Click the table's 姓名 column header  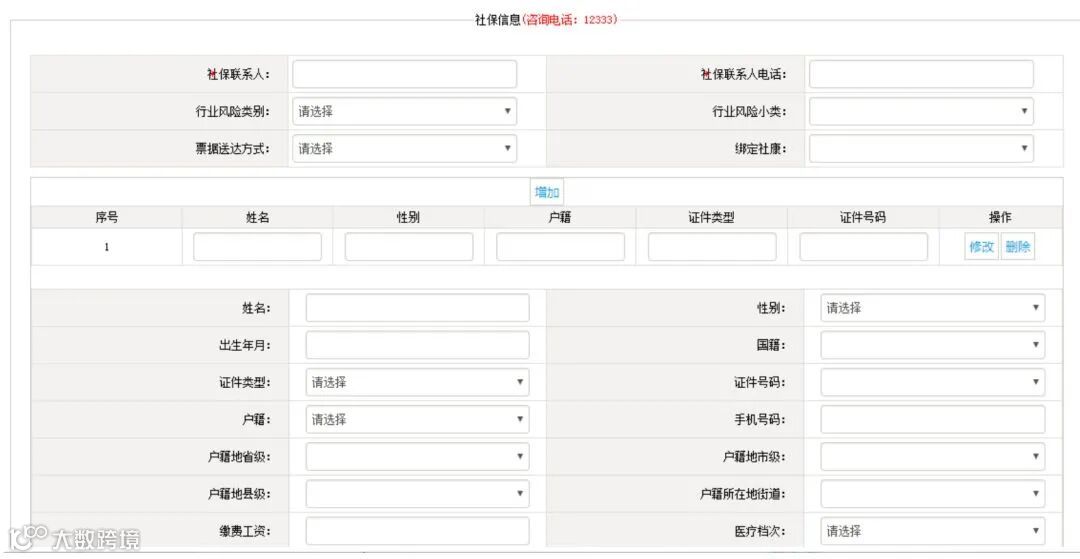click(x=258, y=218)
